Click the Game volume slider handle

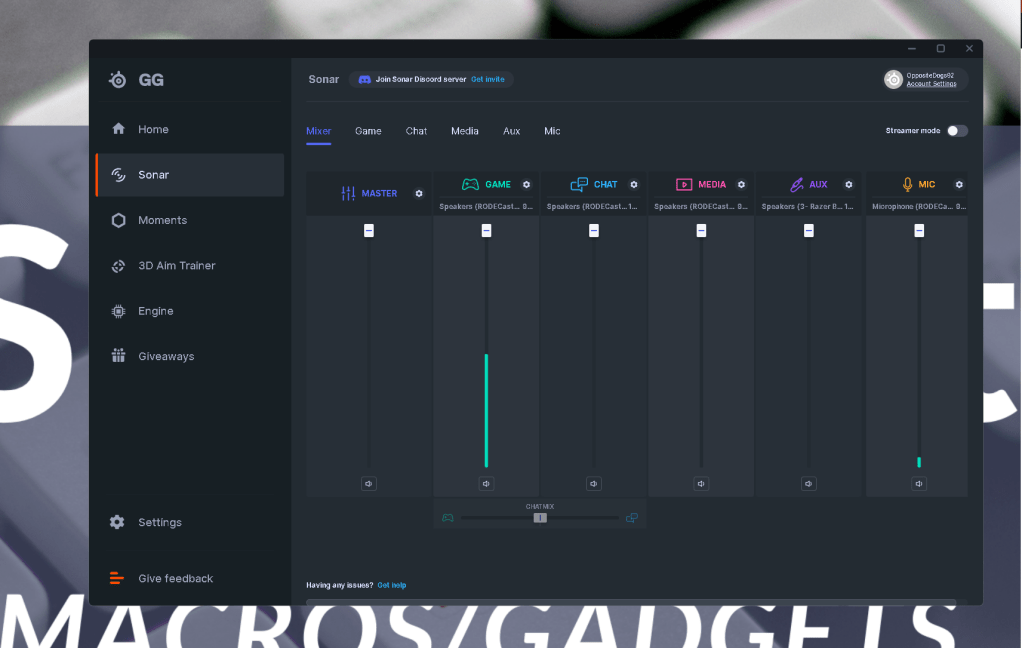pos(486,231)
